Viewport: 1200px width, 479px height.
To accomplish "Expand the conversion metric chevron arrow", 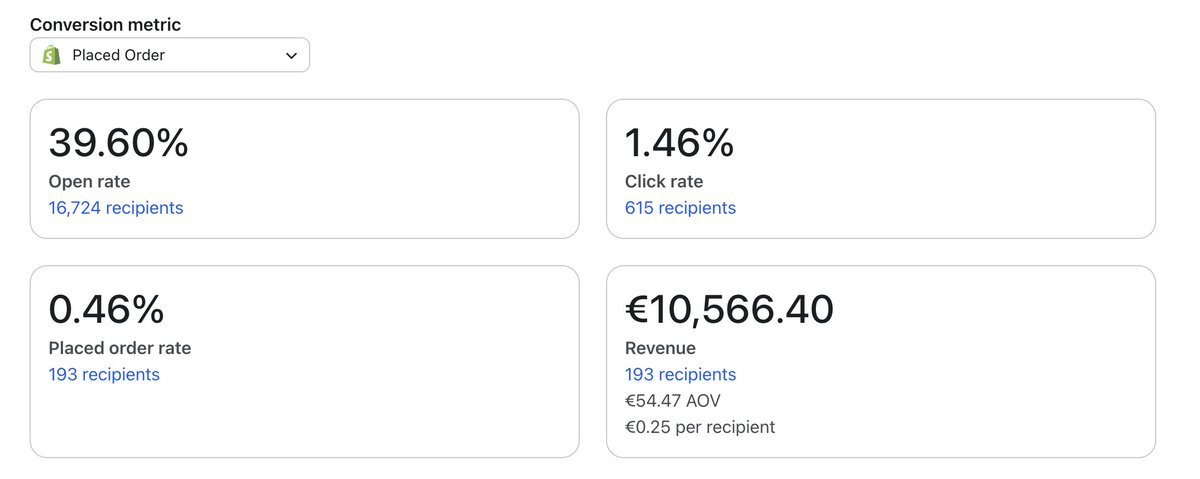I will pyautogui.click(x=291, y=56).
